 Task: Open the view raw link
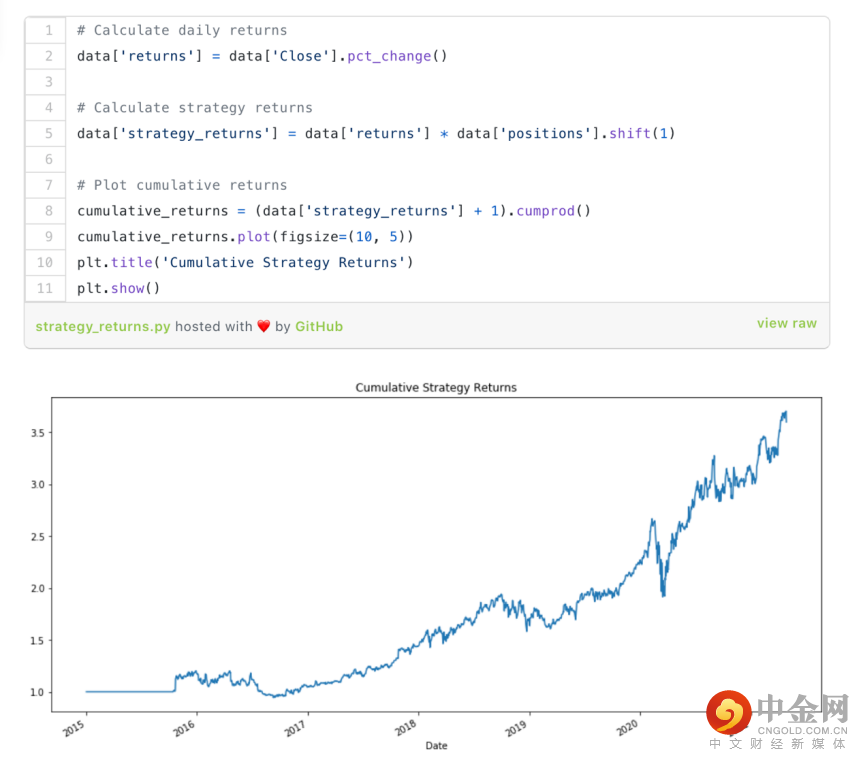[x=786, y=323]
